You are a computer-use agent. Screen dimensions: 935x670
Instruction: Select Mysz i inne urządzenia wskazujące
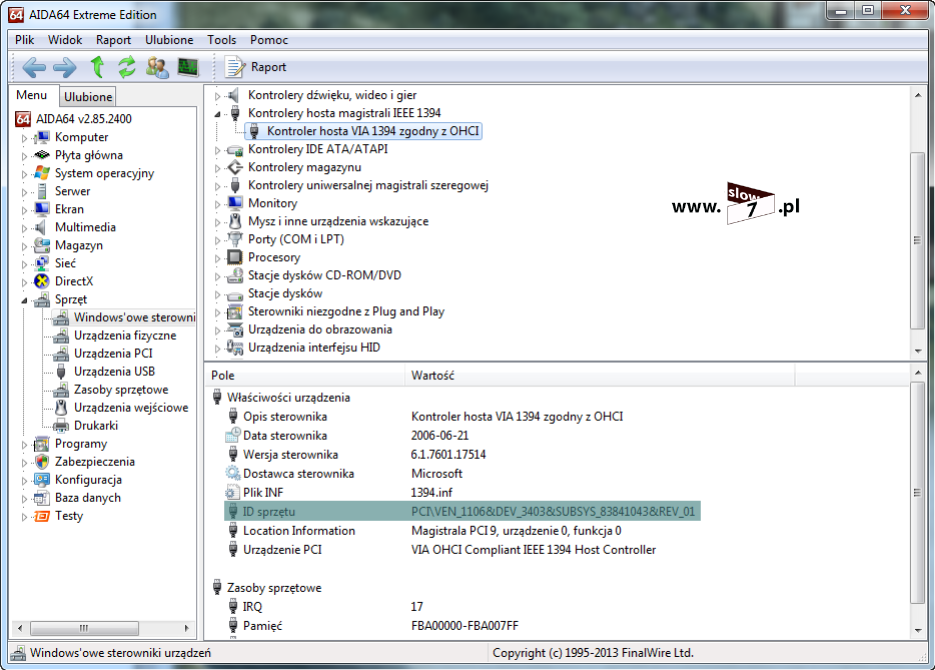point(338,221)
